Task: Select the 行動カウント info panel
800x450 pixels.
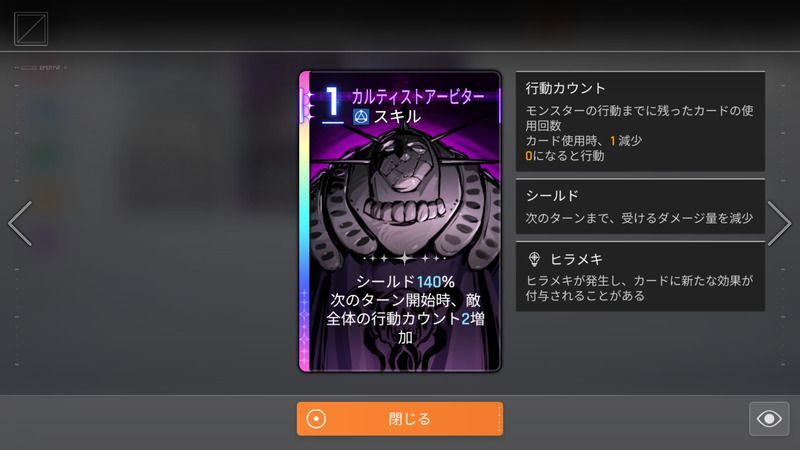Action: click(x=640, y=121)
